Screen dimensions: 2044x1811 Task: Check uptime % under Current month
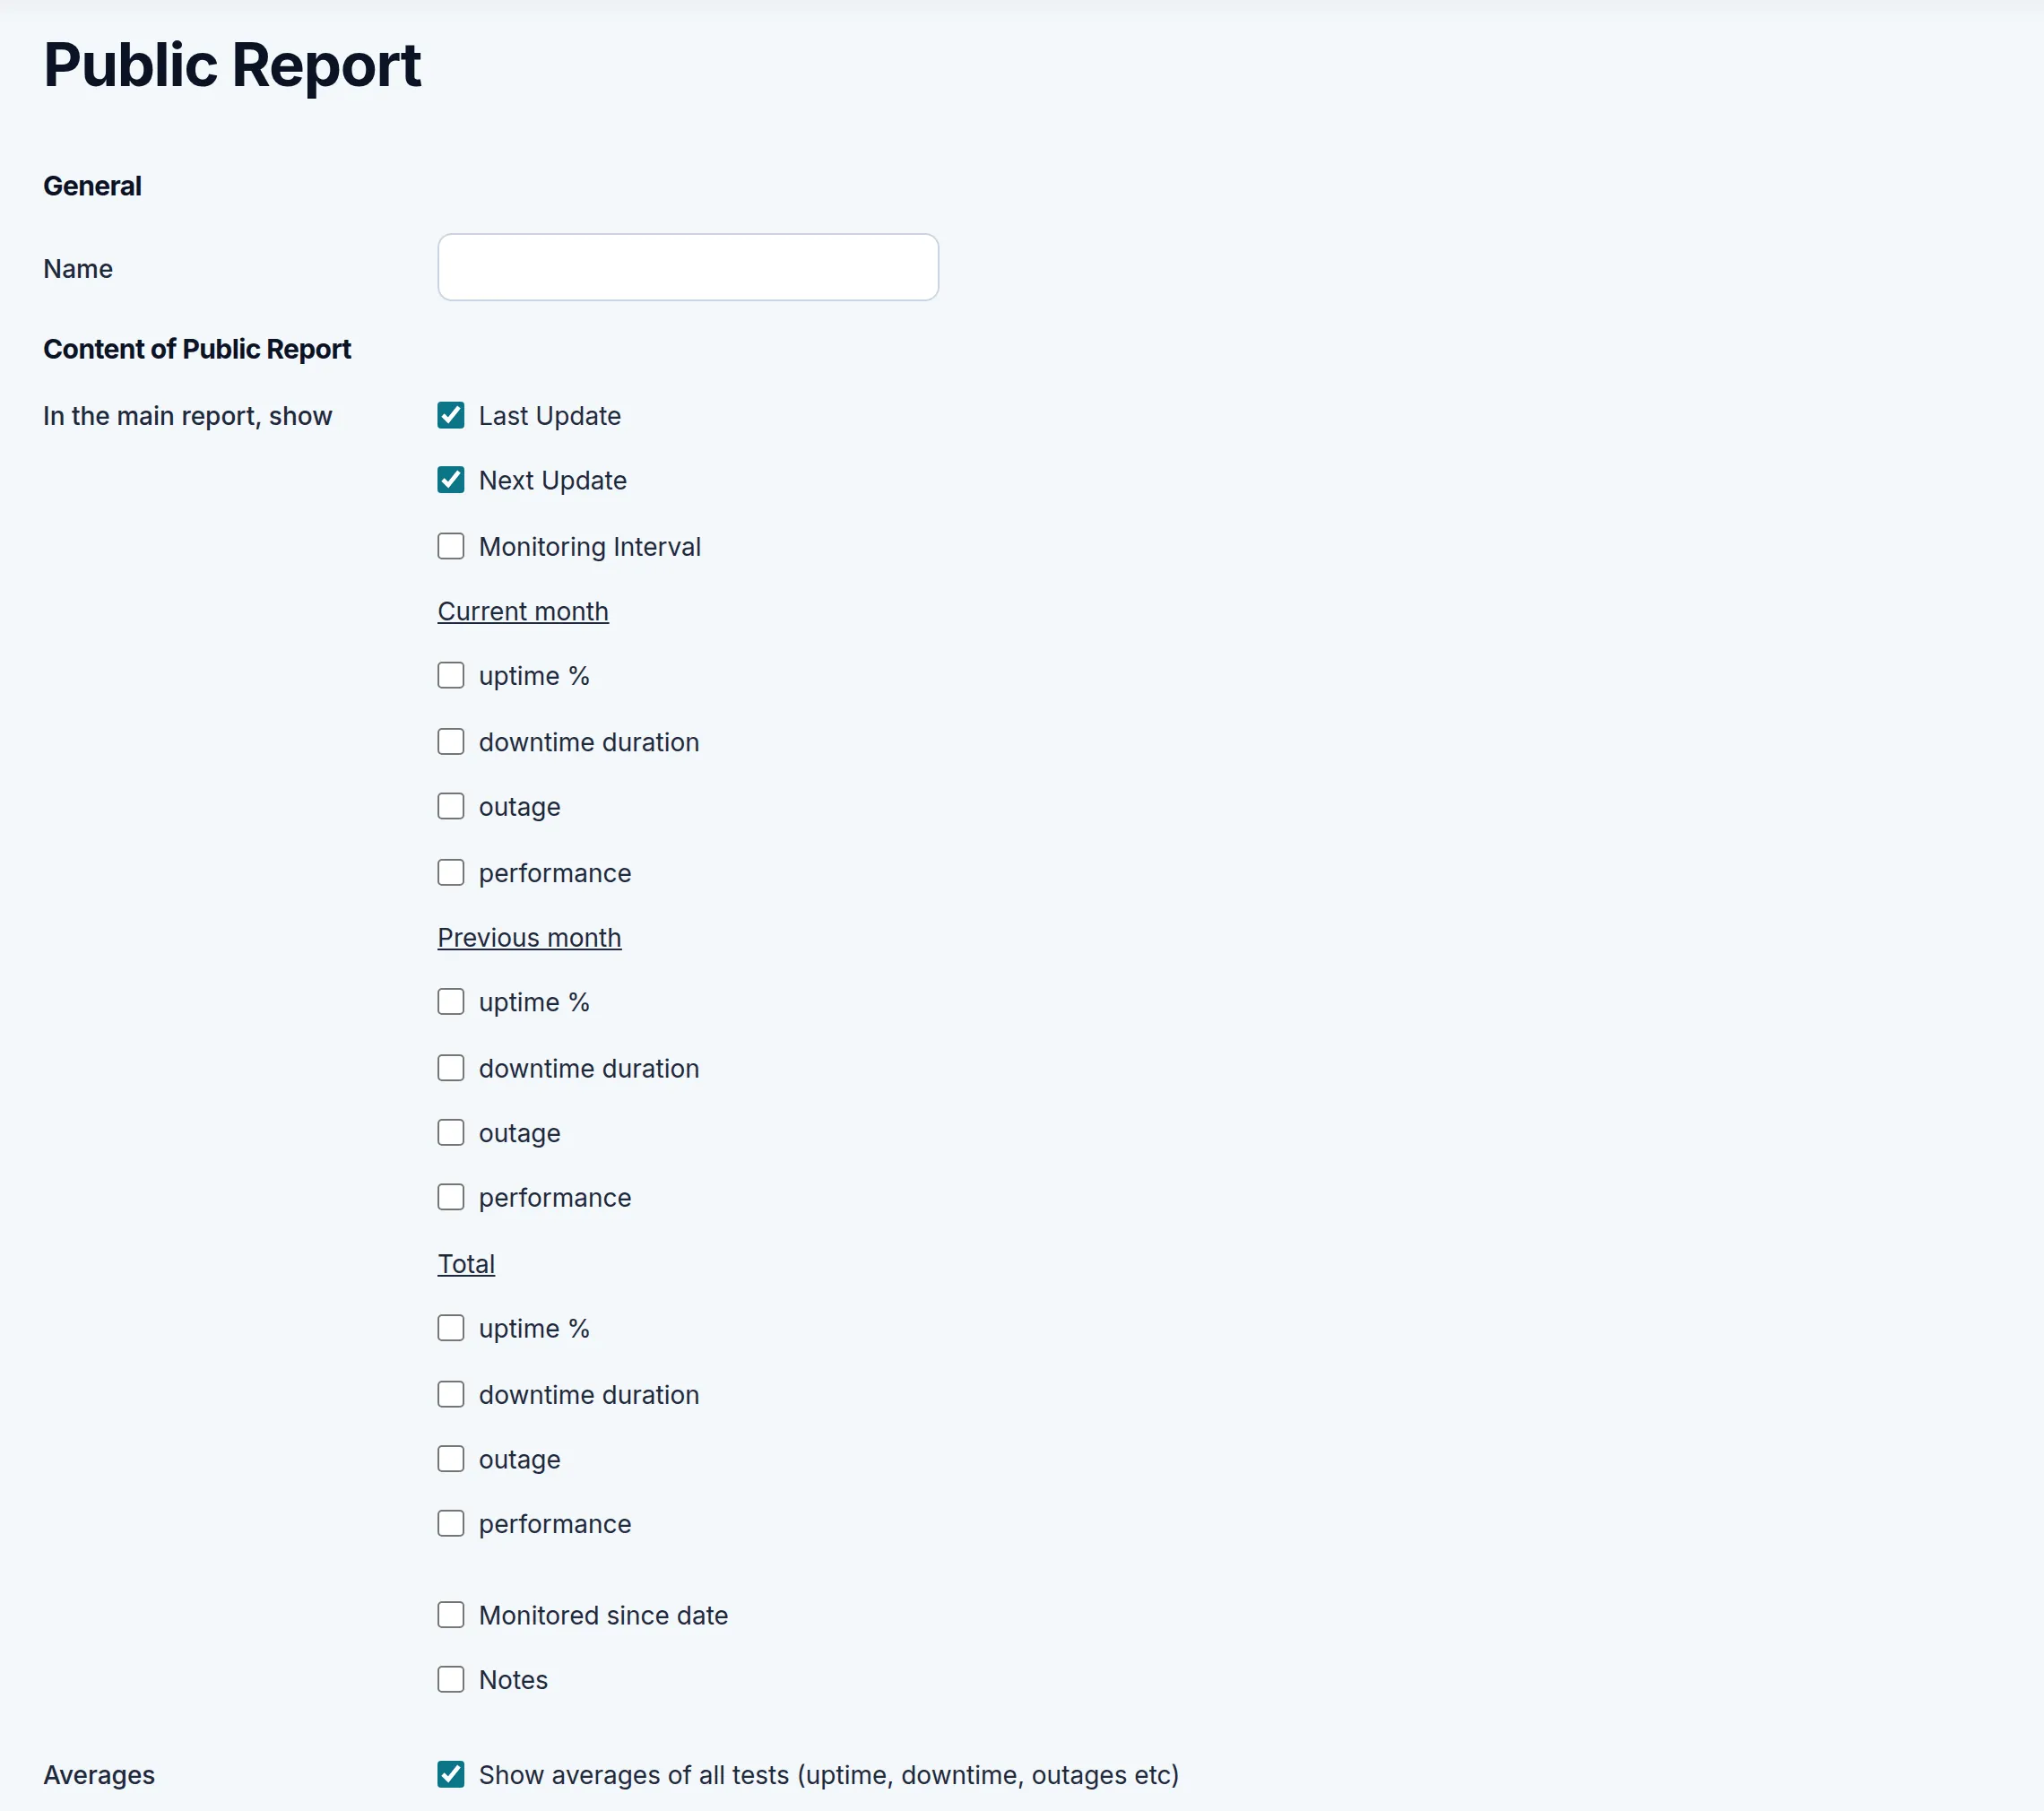coord(451,676)
